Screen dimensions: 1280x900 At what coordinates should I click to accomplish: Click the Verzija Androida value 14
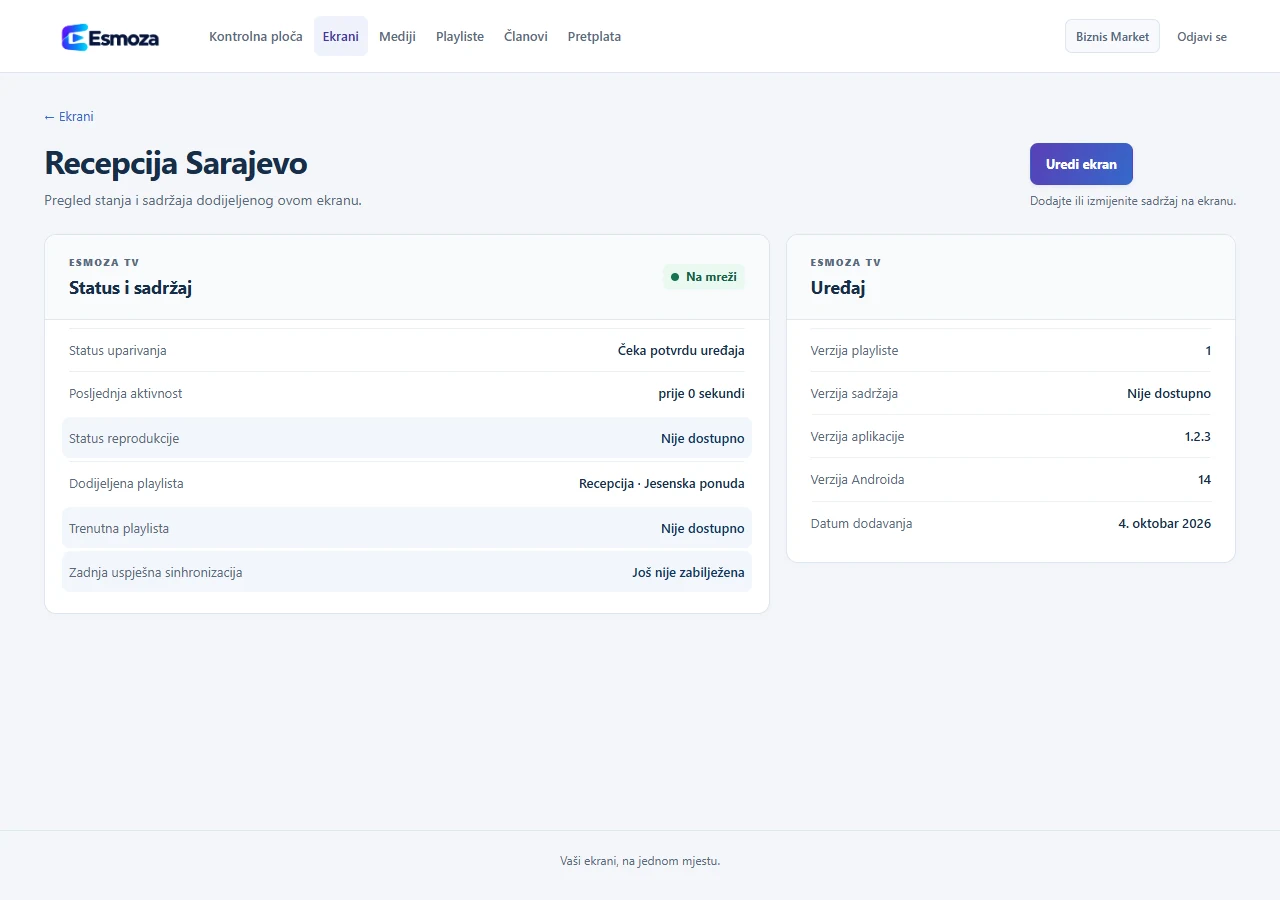click(x=1204, y=480)
